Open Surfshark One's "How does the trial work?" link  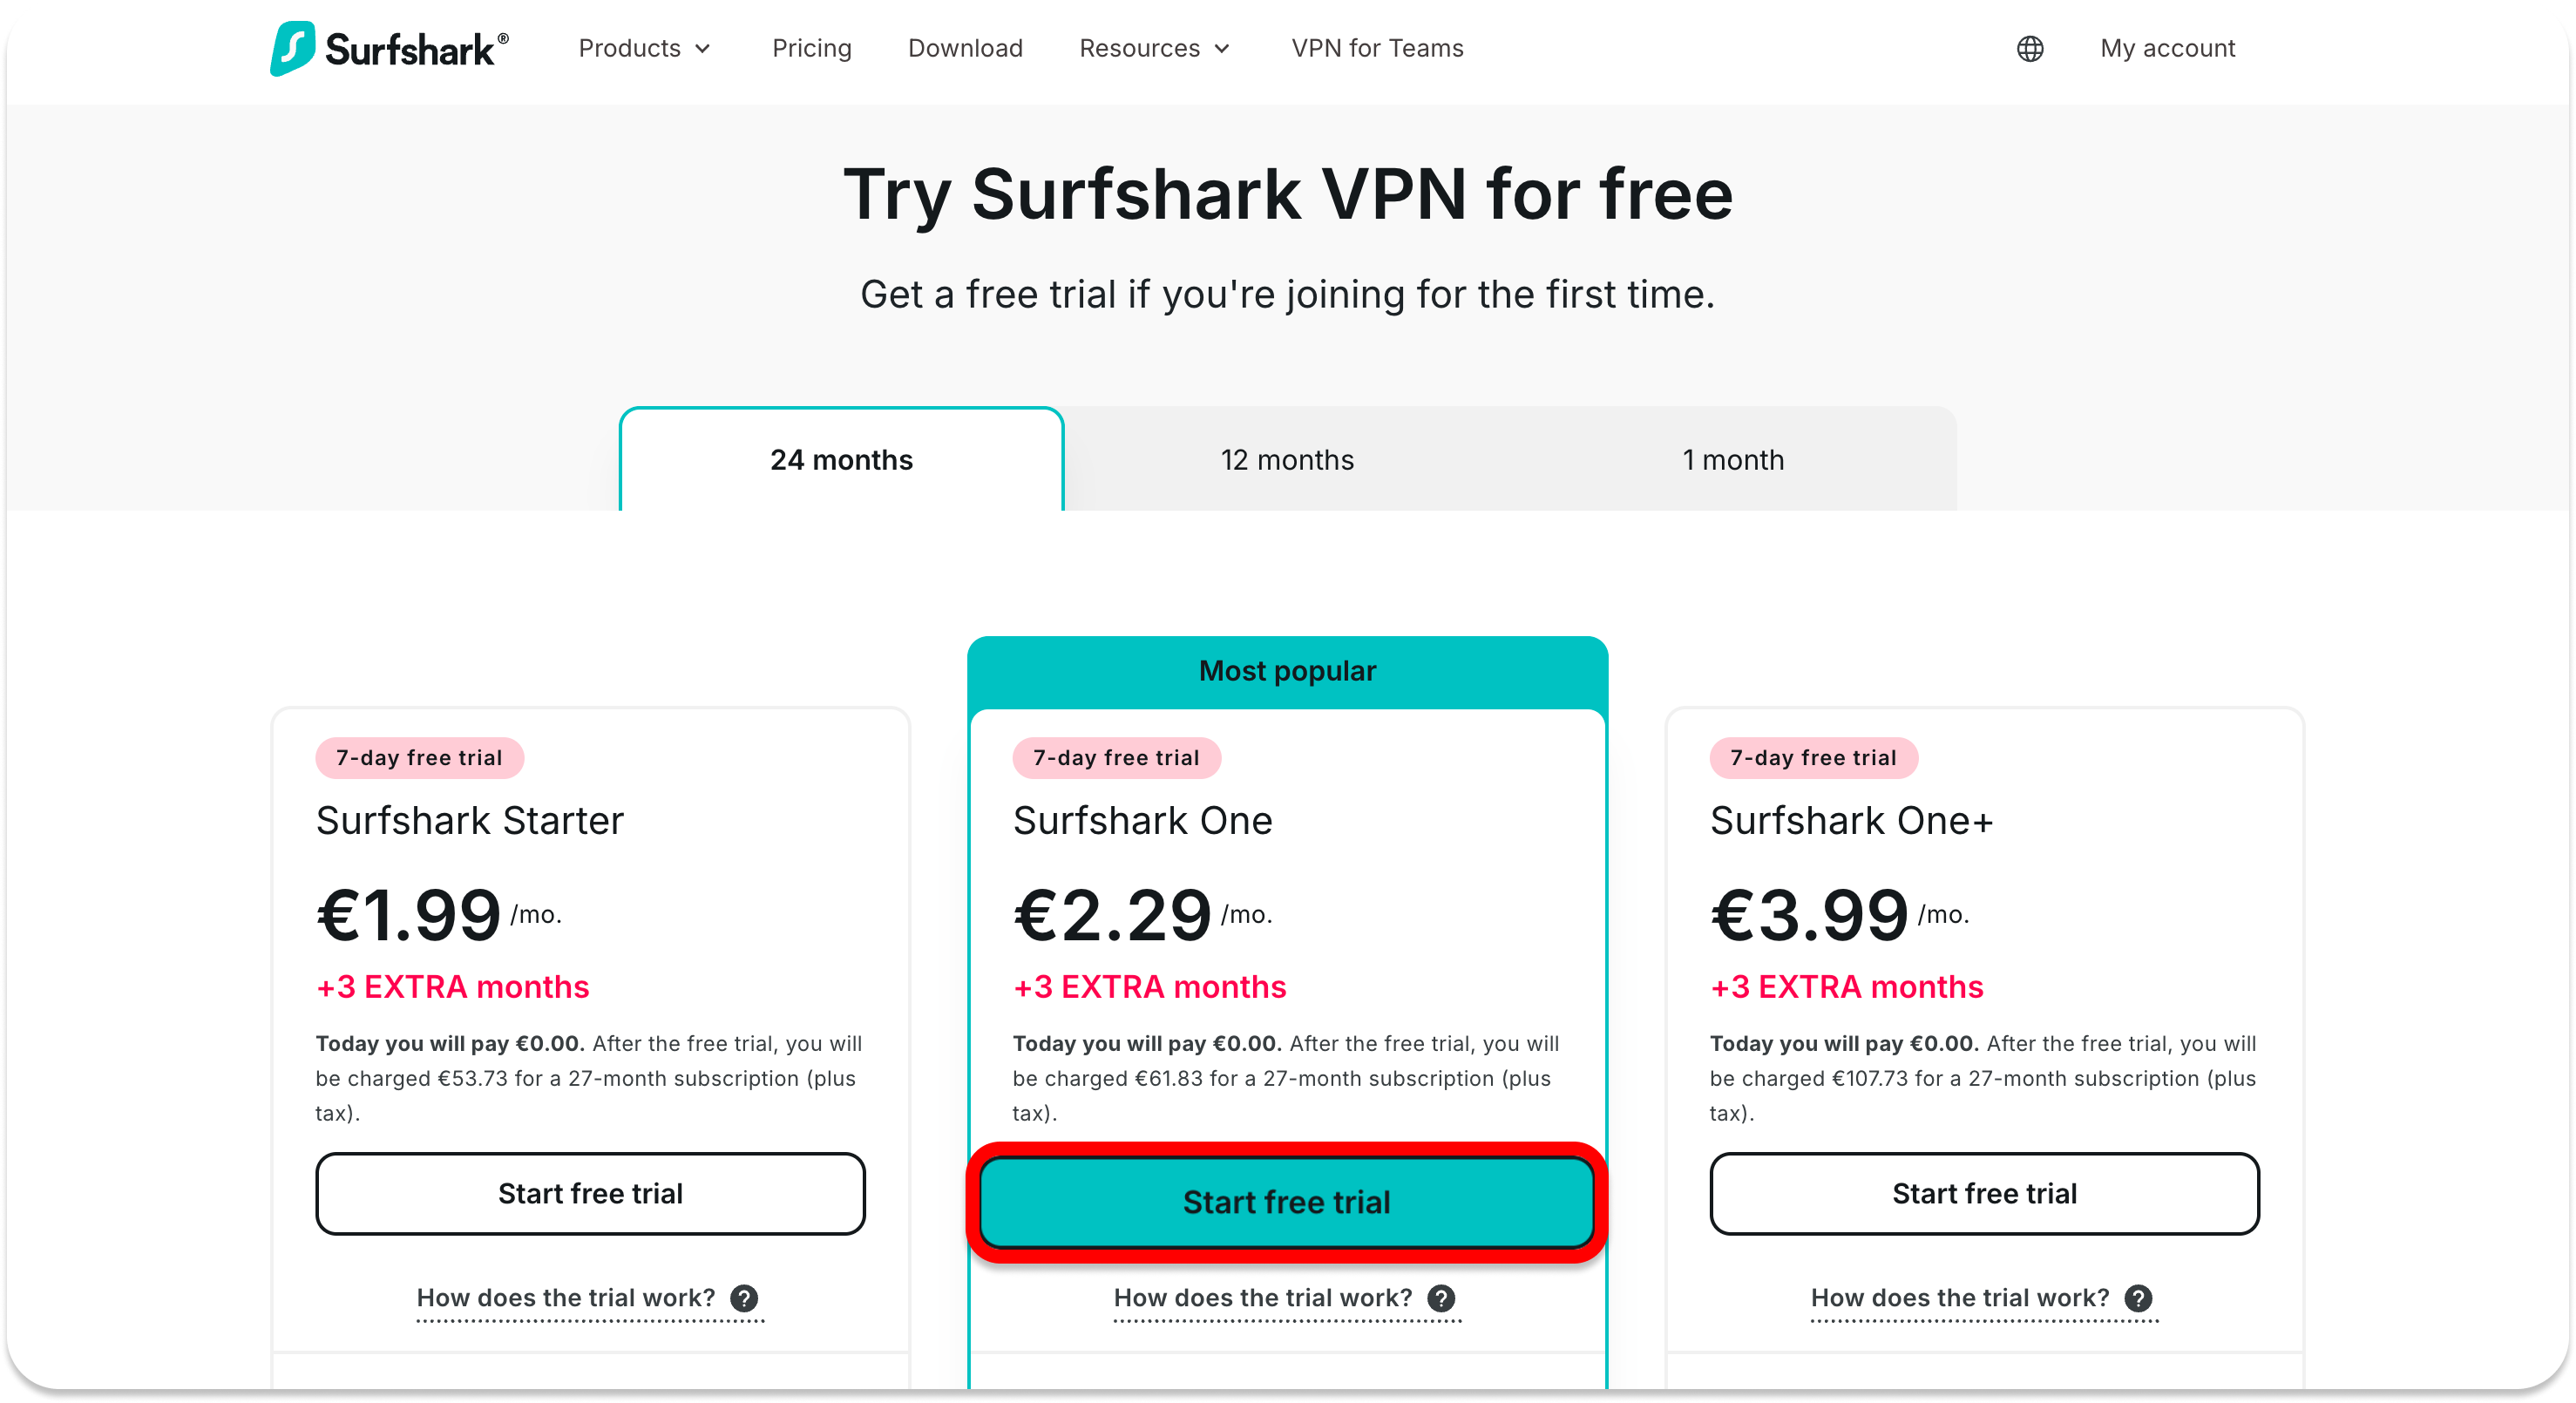point(1263,1298)
